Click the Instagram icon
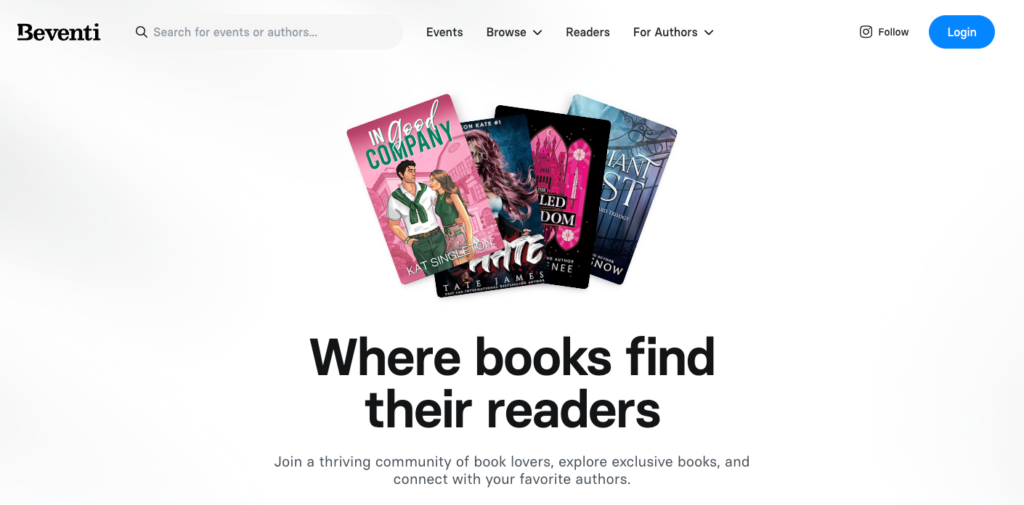The image size is (1024, 505). (865, 32)
